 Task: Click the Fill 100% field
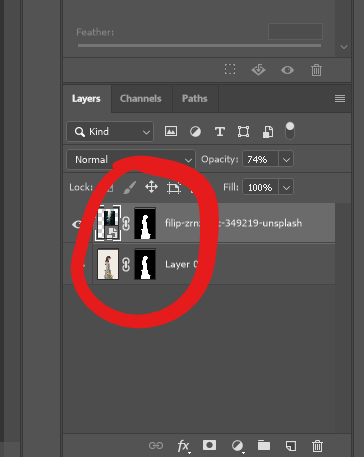[x=260, y=187]
